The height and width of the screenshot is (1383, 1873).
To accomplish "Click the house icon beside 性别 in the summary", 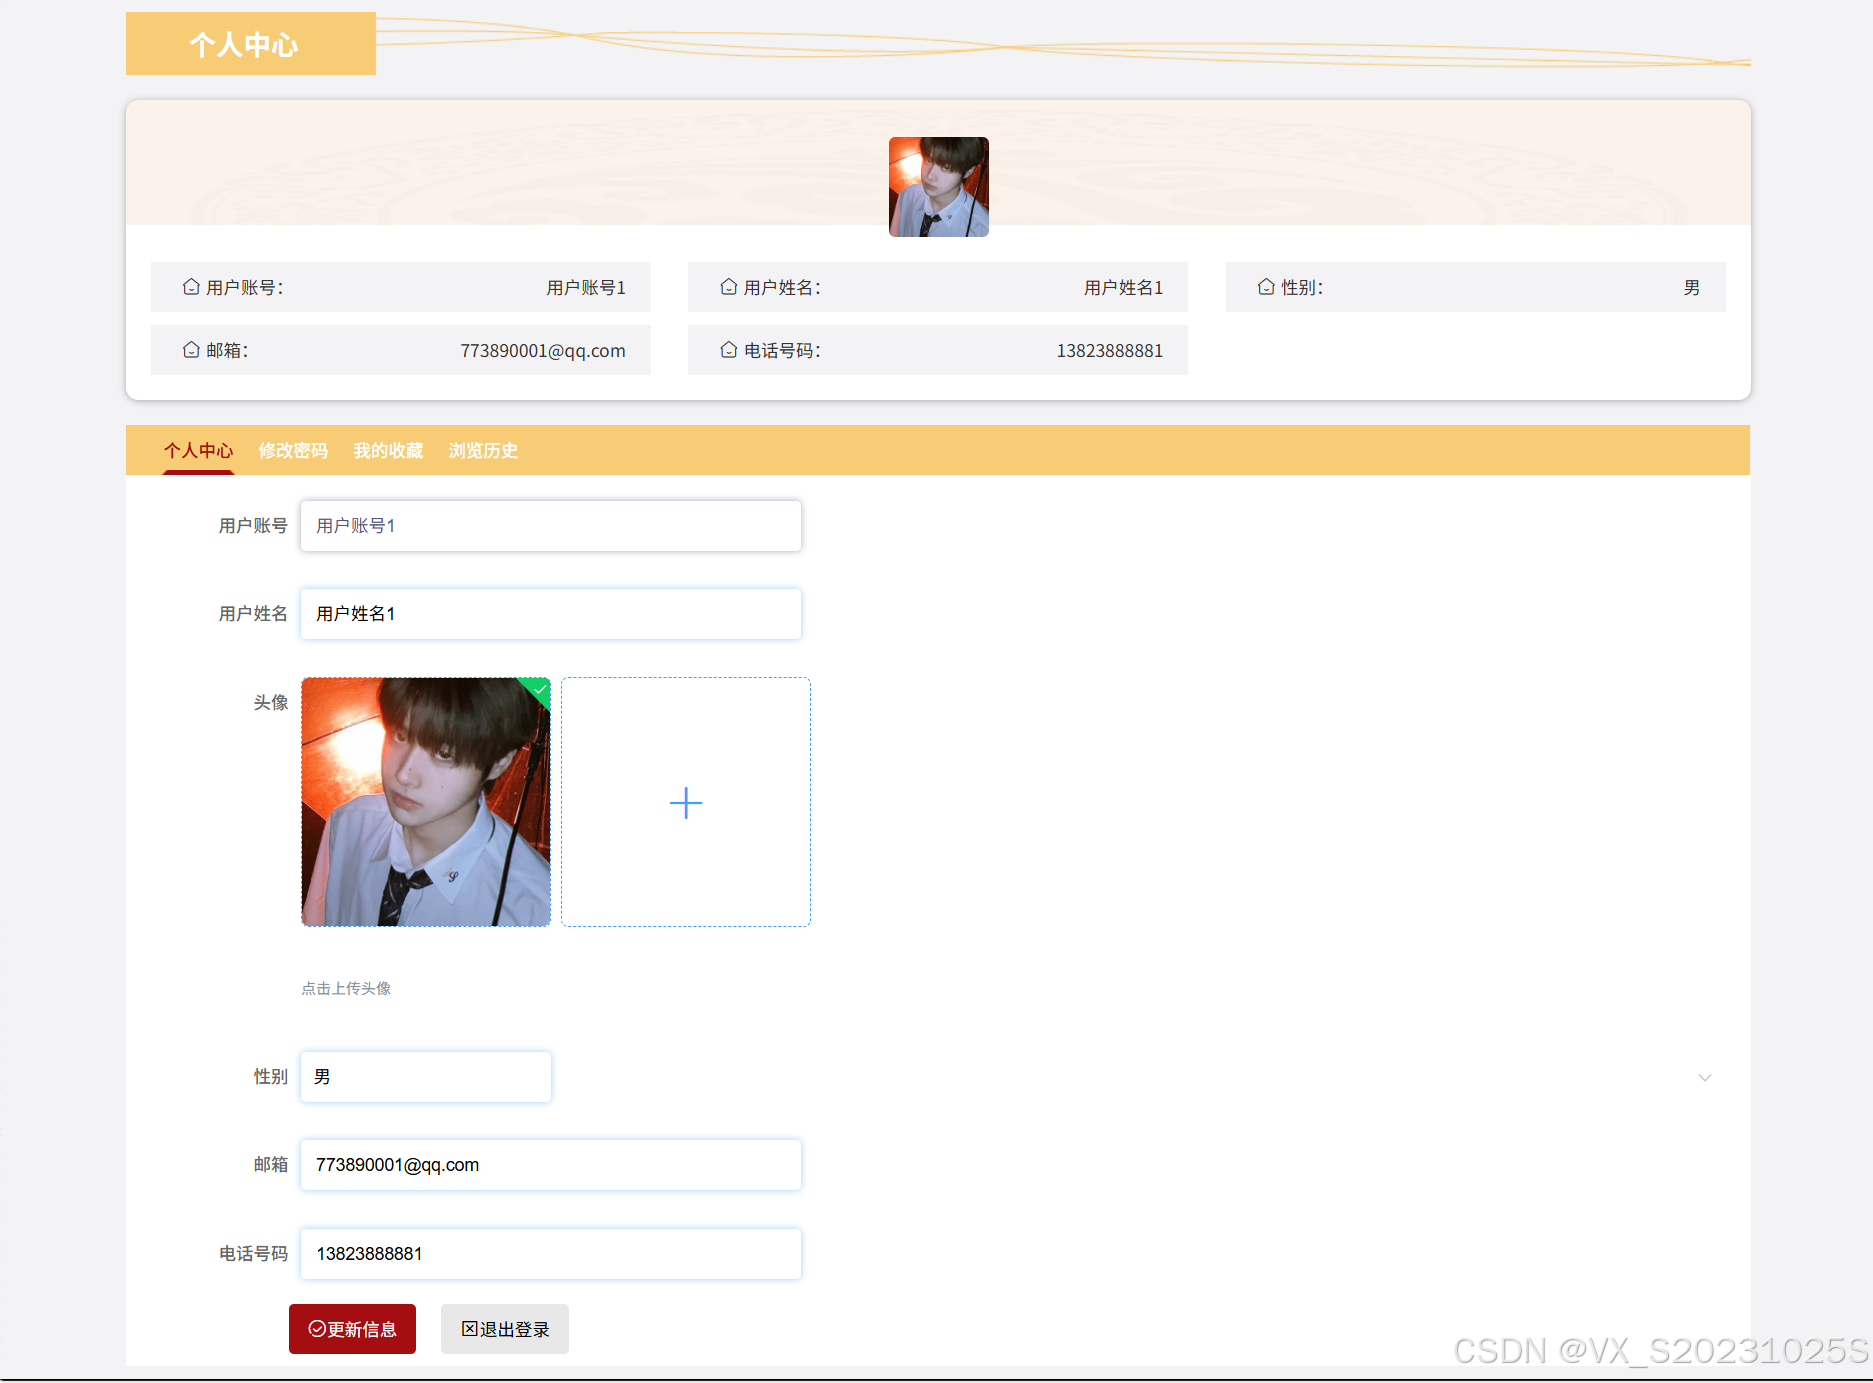I will tap(1266, 287).
